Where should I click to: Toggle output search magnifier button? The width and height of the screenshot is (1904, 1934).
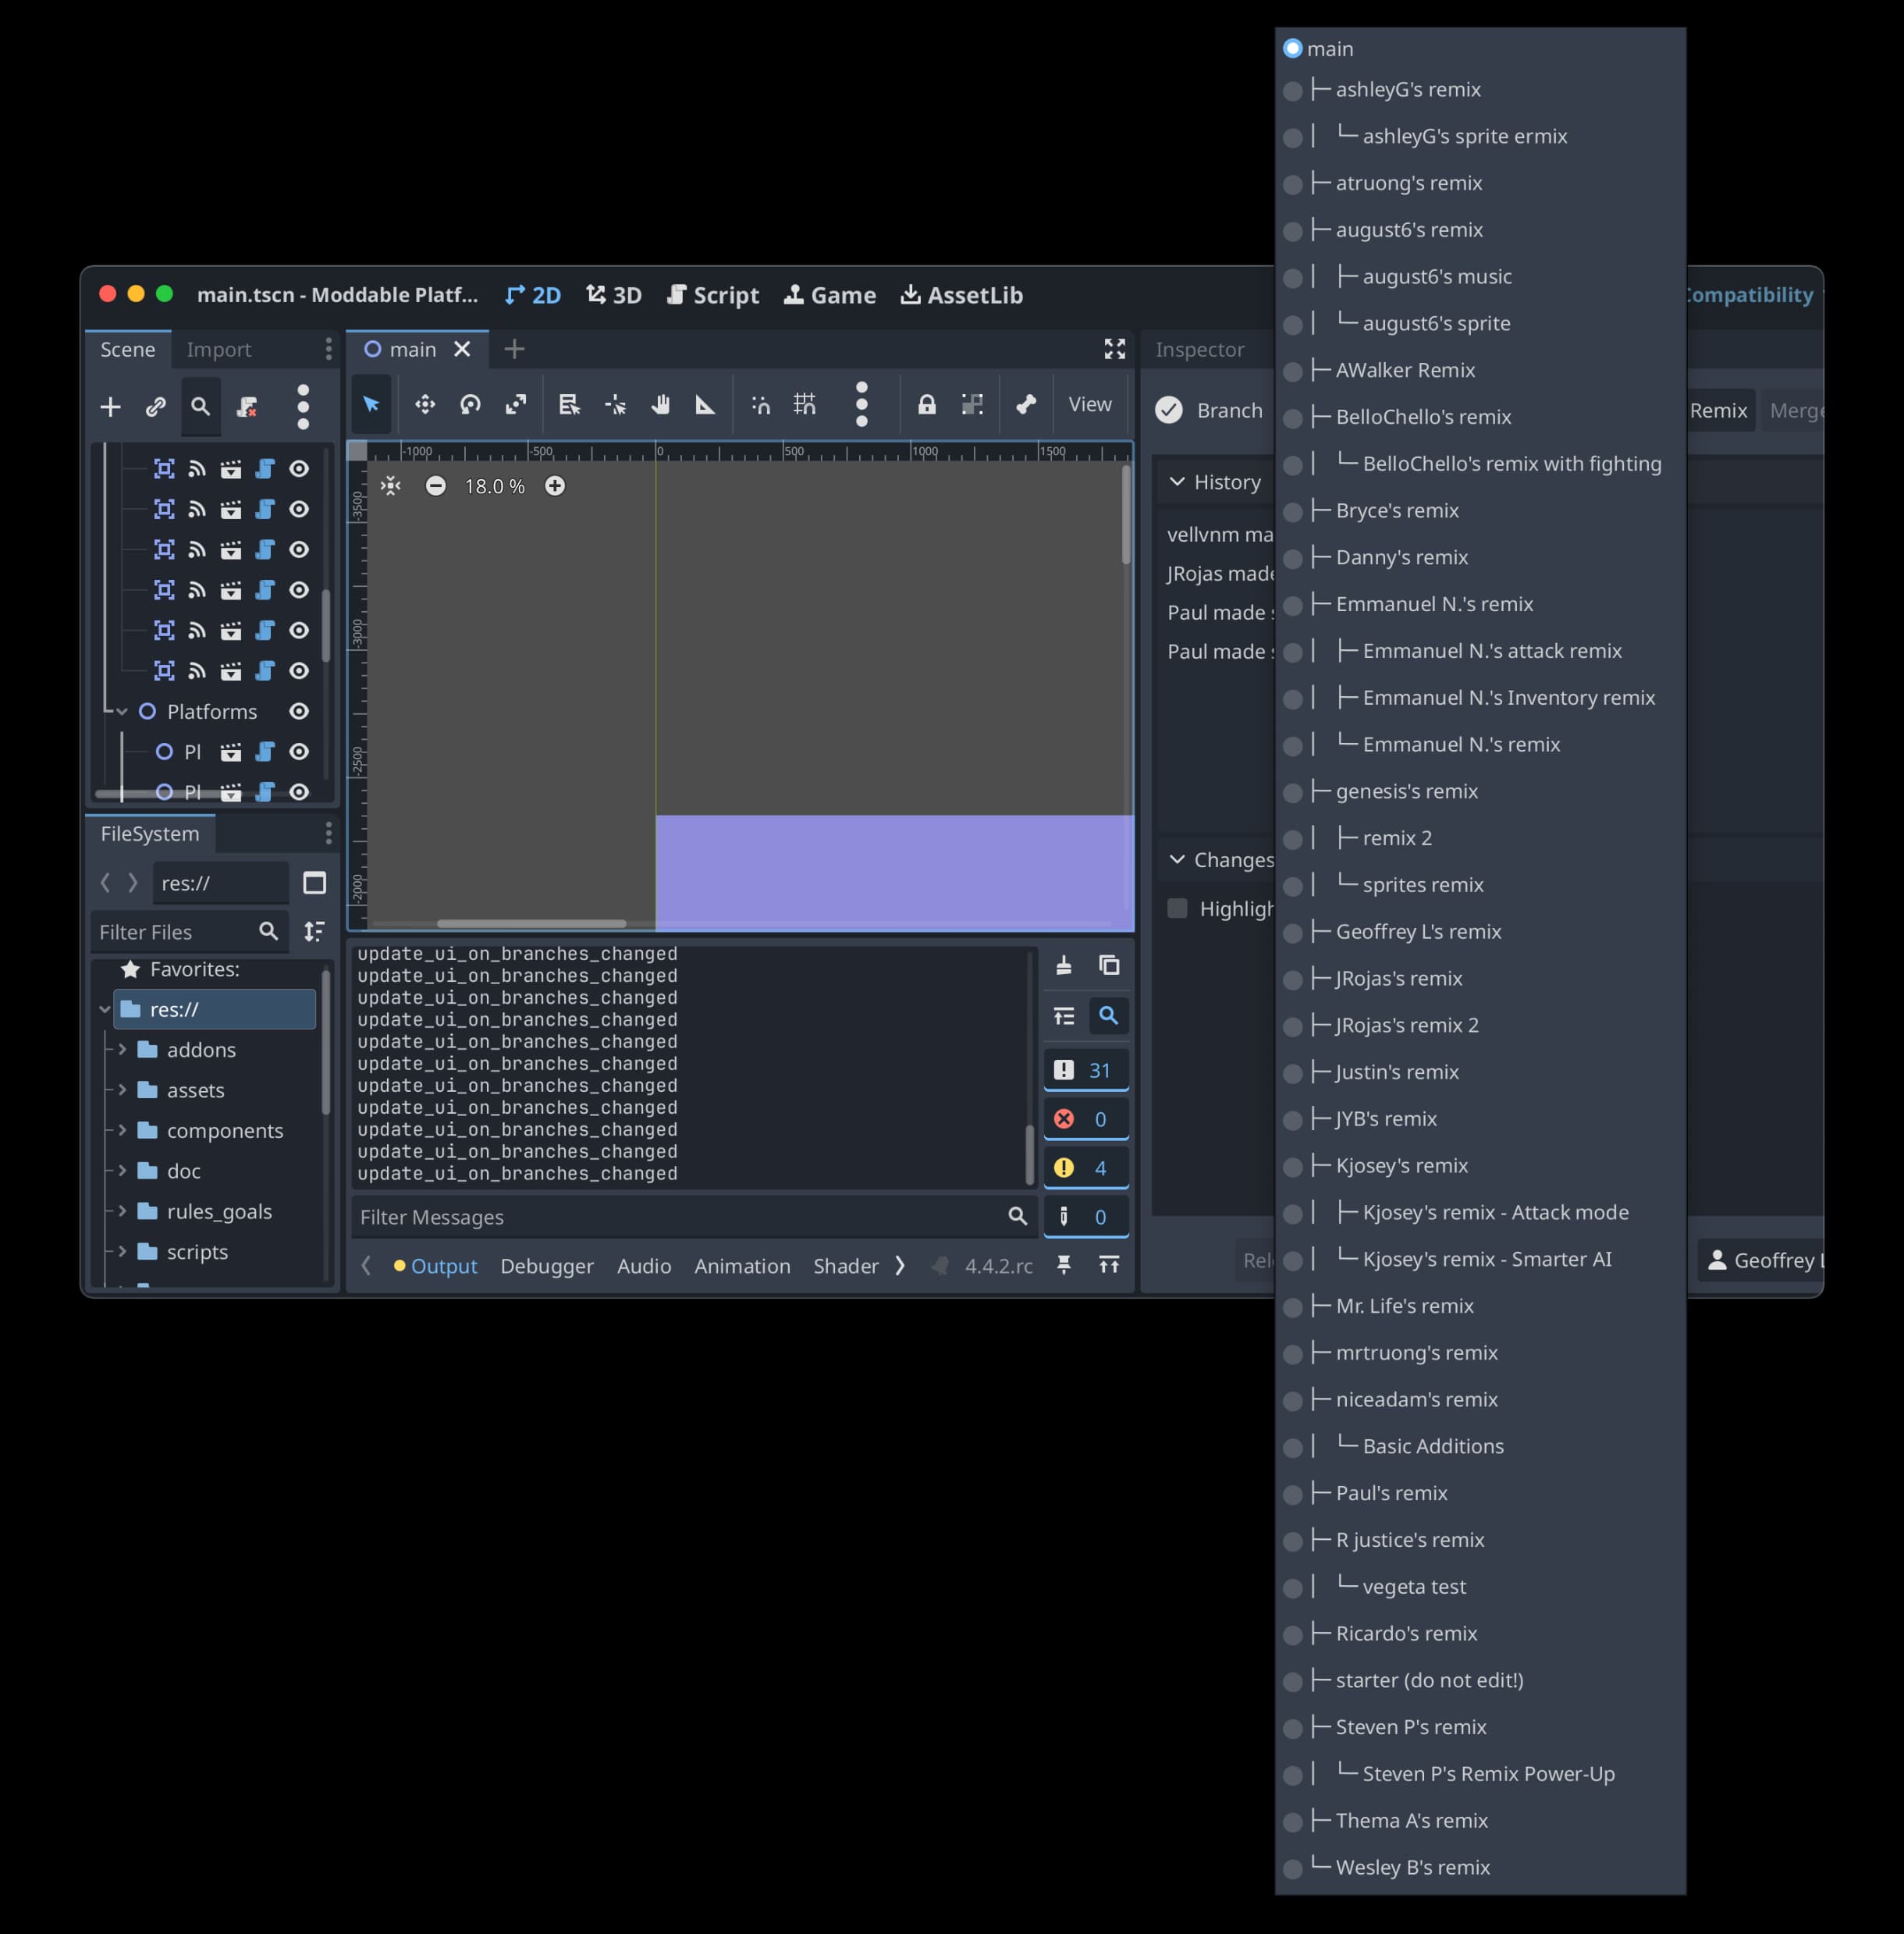(x=1109, y=1016)
